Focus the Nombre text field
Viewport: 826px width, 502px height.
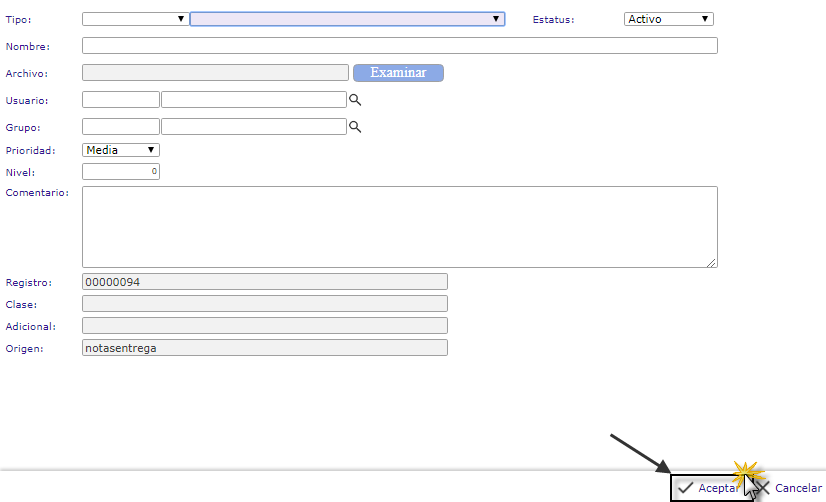tap(399, 45)
